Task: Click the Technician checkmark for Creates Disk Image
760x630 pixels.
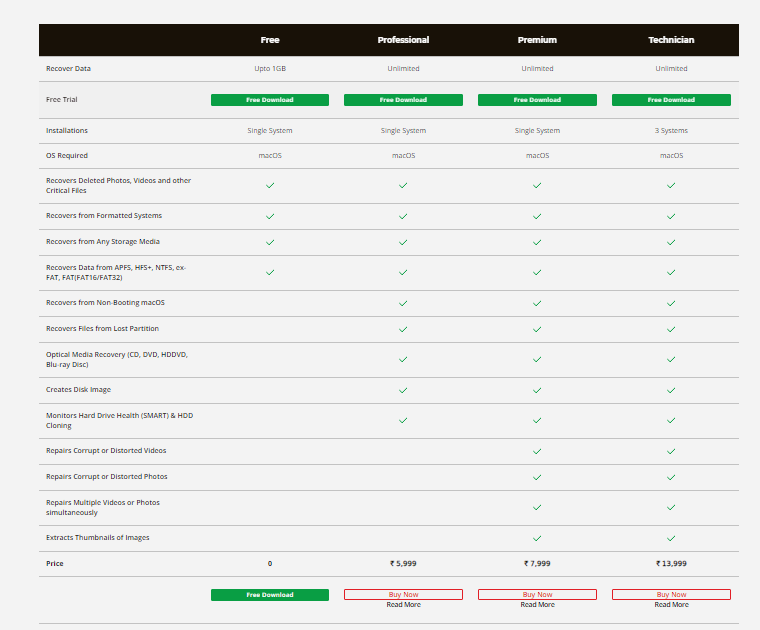Action: (x=671, y=391)
